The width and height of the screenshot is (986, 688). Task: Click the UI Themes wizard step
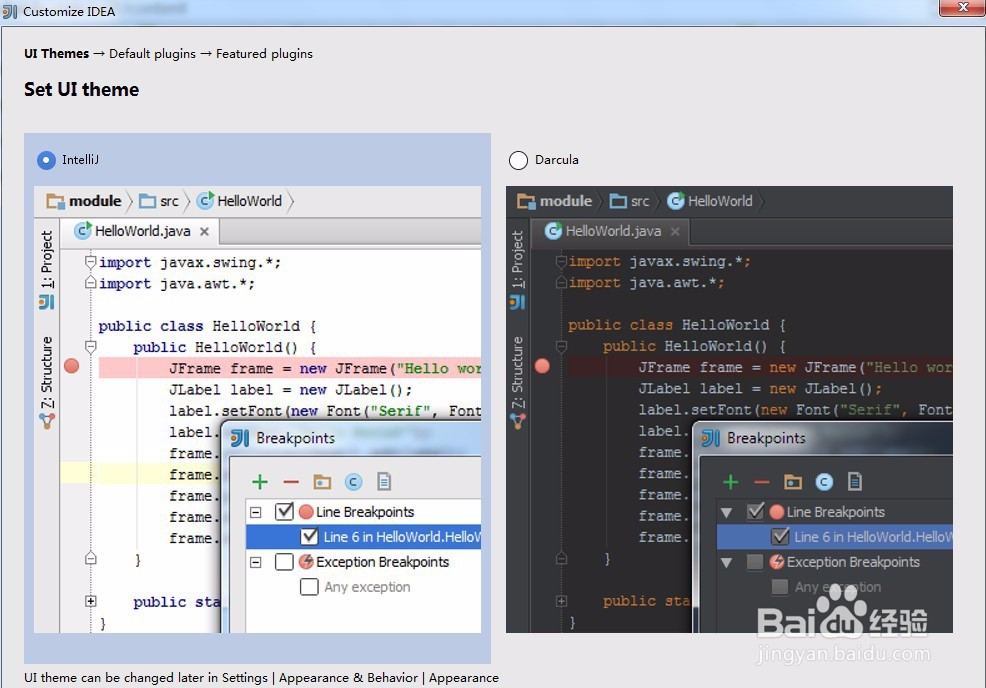(x=57, y=54)
